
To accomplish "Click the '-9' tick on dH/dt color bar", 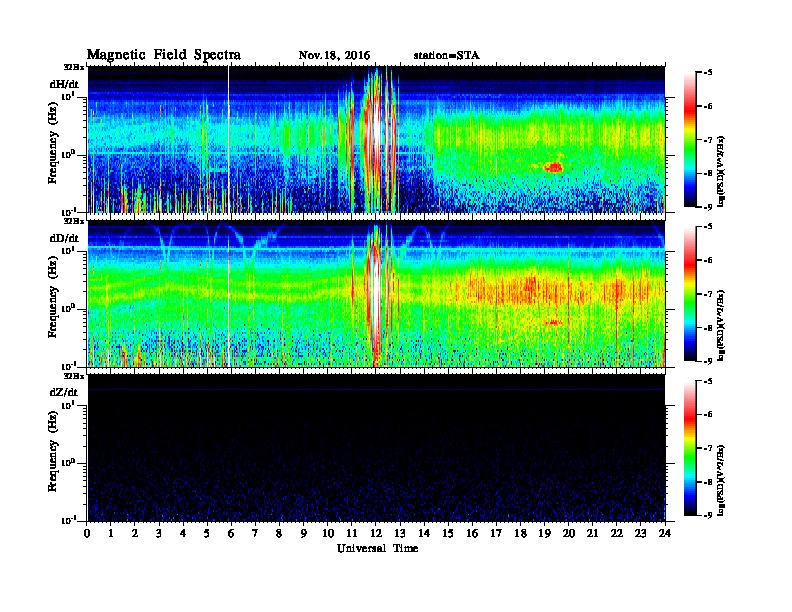I will (x=708, y=207).
